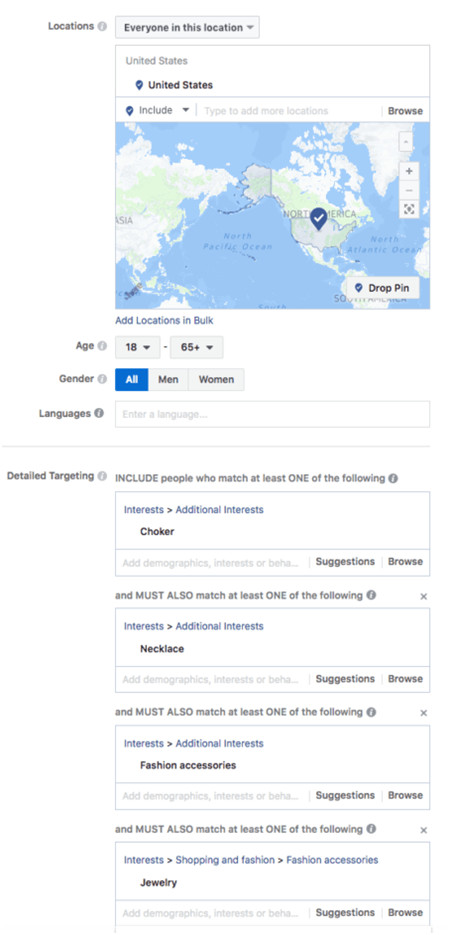Select the All gender option

click(x=132, y=379)
